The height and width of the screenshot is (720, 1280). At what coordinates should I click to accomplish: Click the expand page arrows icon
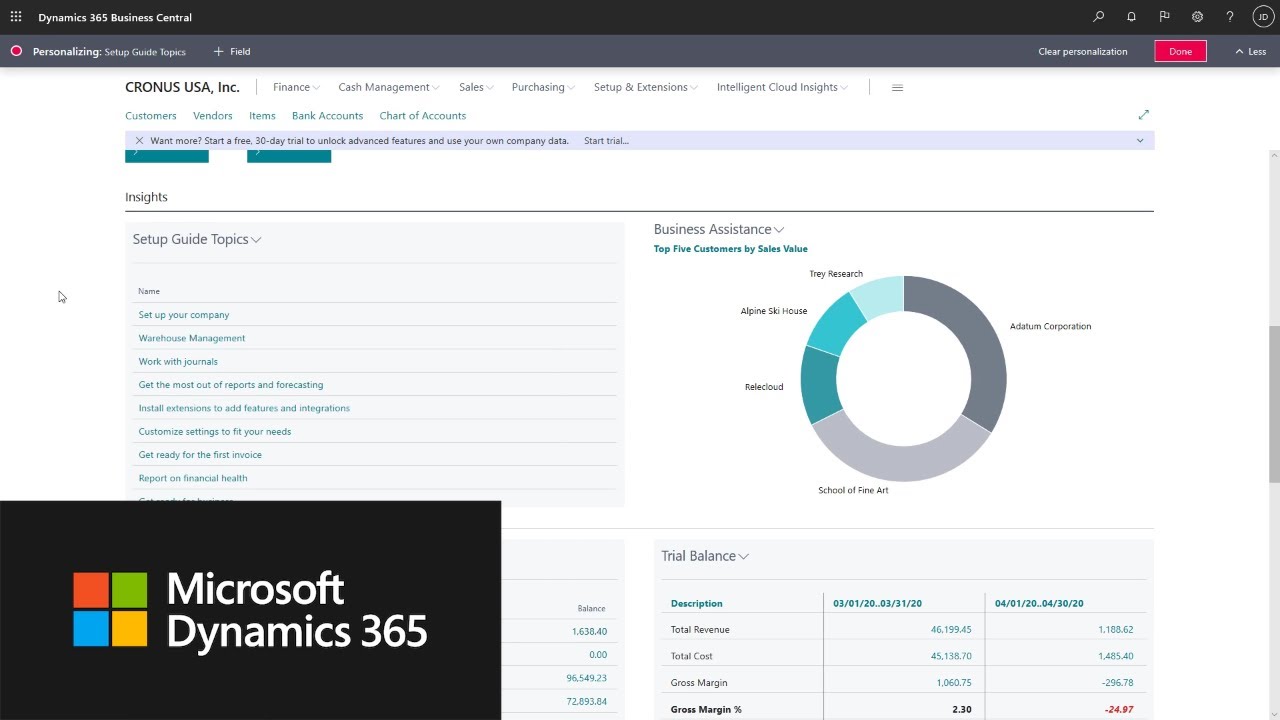(x=1143, y=115)
